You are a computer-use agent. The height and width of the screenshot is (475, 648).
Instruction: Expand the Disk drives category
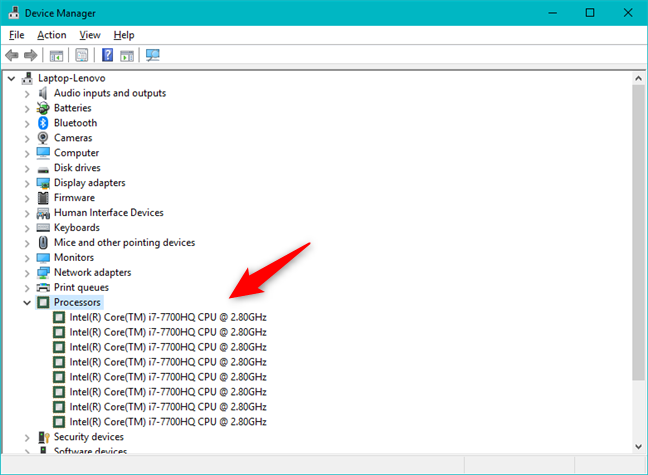[x=27, y=169]
